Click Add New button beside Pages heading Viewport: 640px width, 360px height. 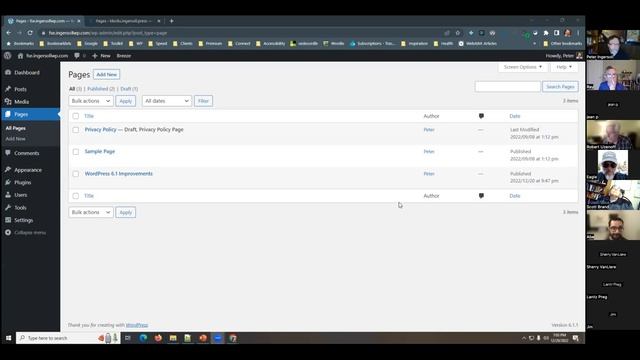click(x=107, y=75)
